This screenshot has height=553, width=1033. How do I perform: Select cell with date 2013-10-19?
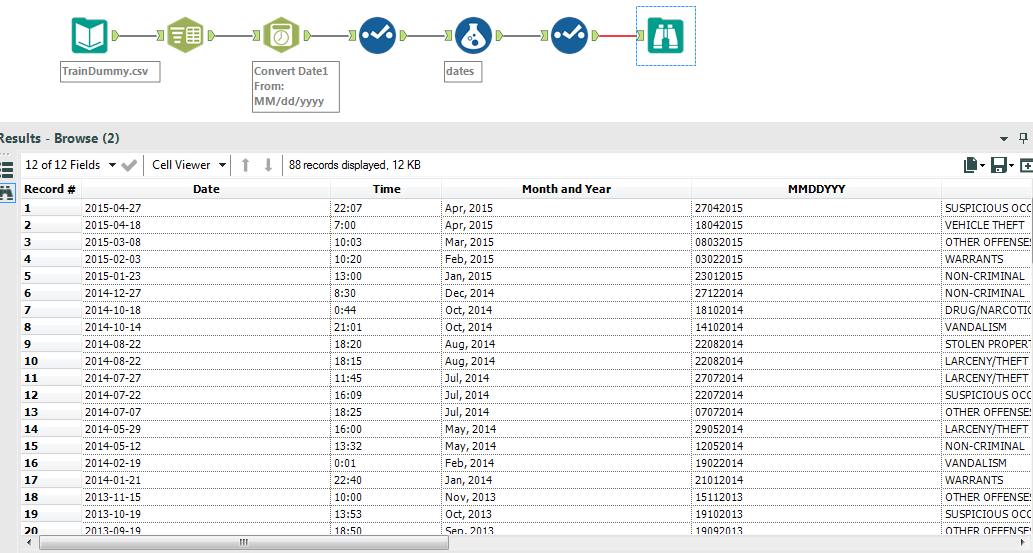click(206, 515)
